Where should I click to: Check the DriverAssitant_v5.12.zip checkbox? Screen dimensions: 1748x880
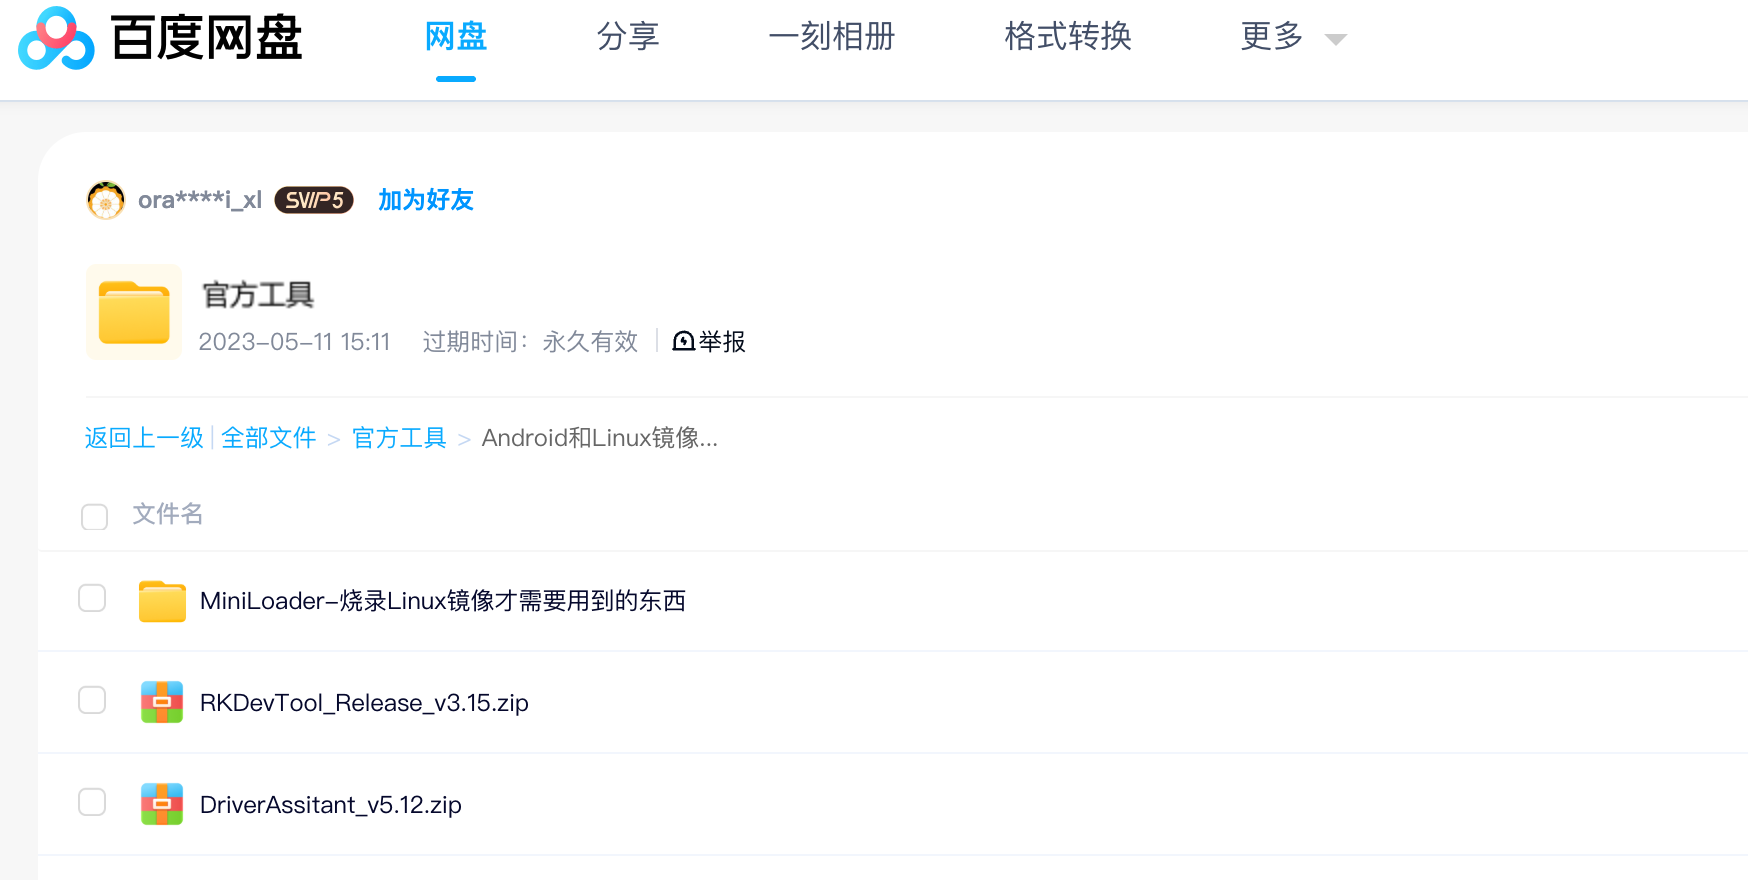pos(92,802)
